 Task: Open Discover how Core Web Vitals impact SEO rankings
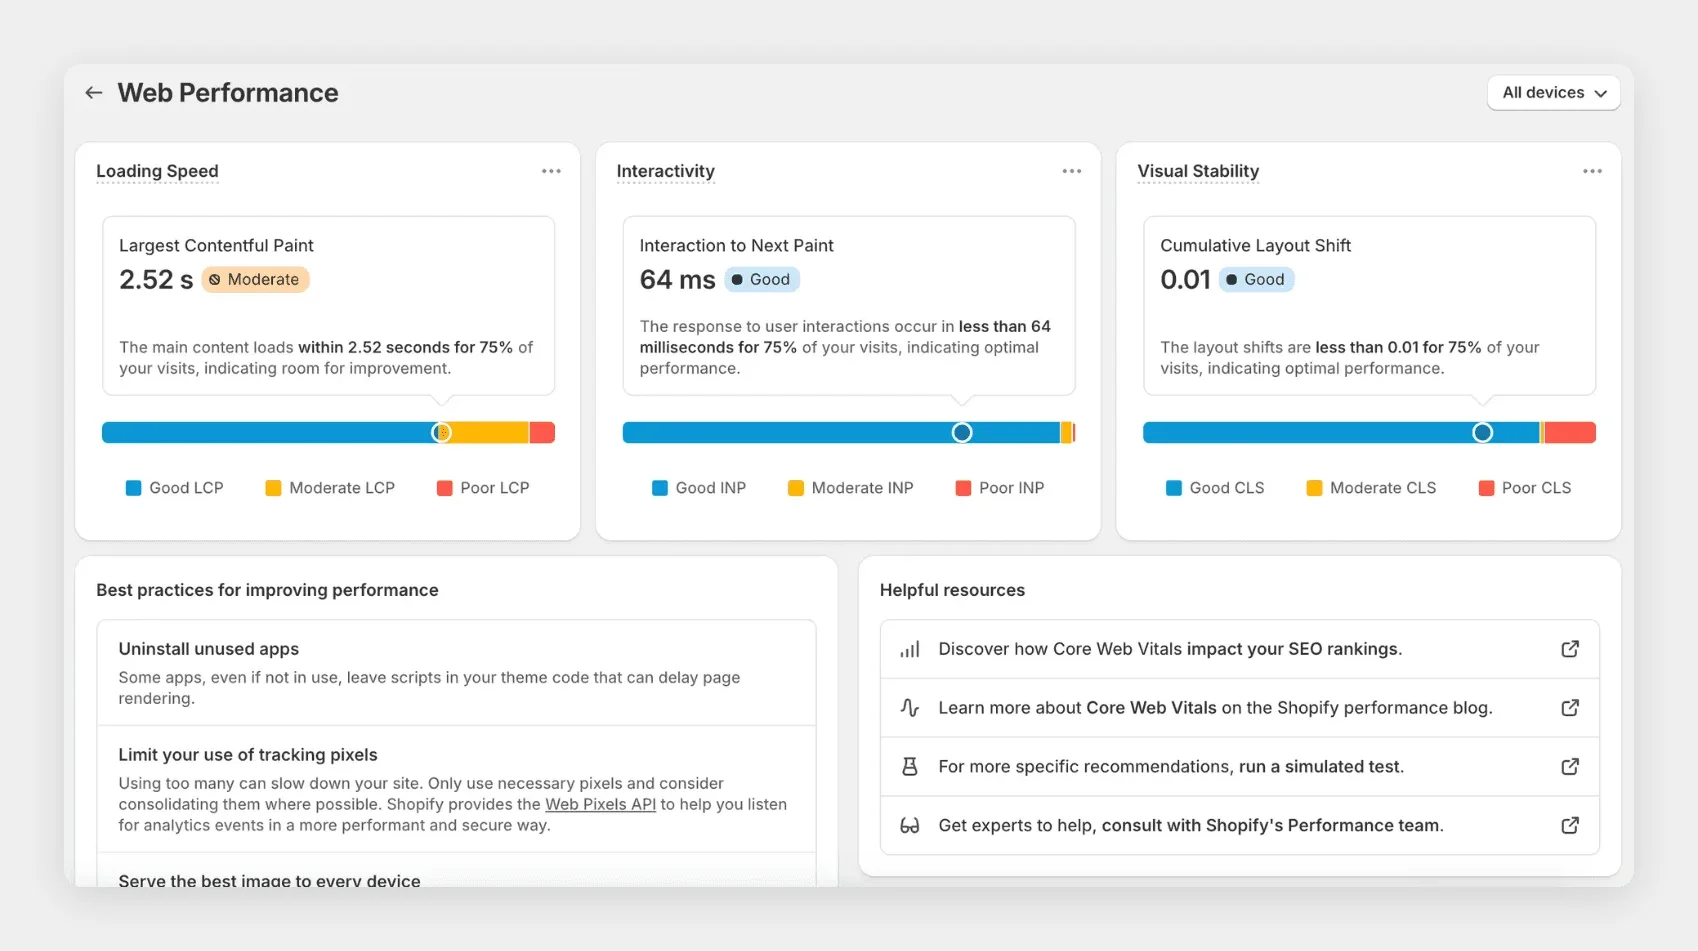click(1240, 649)
